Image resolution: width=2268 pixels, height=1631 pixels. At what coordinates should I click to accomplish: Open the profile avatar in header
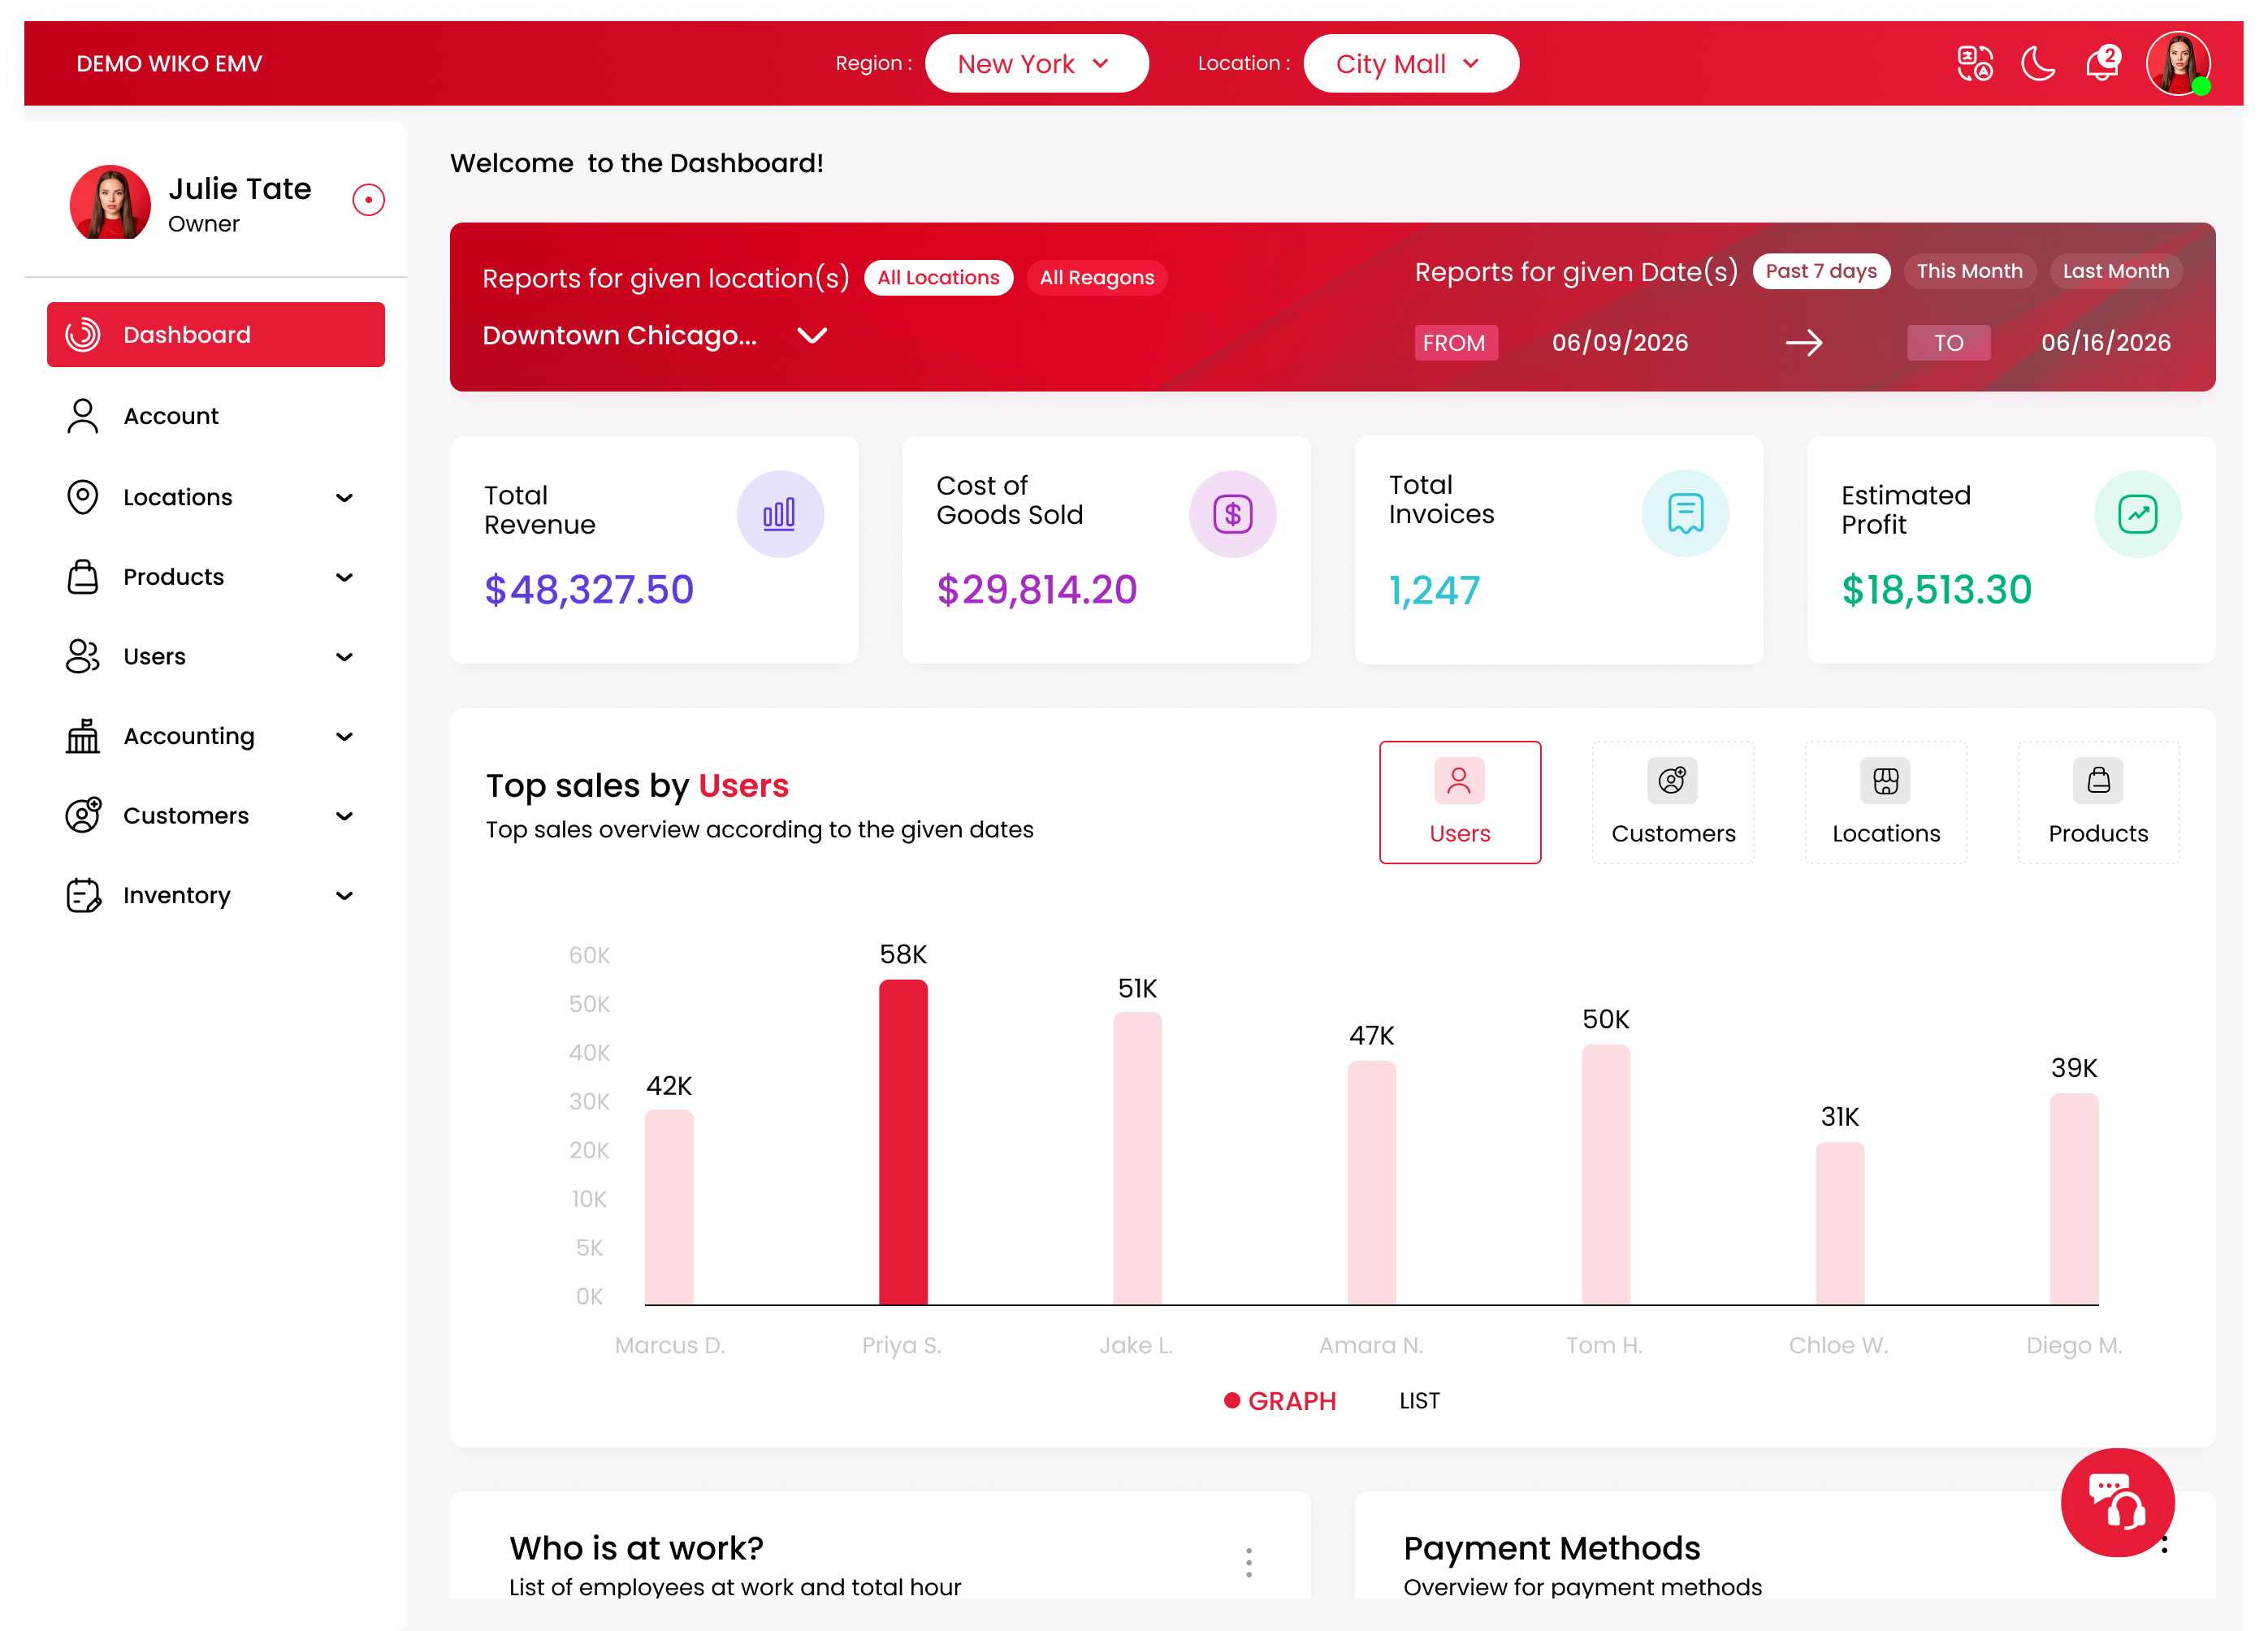(x=2177, y=63)
